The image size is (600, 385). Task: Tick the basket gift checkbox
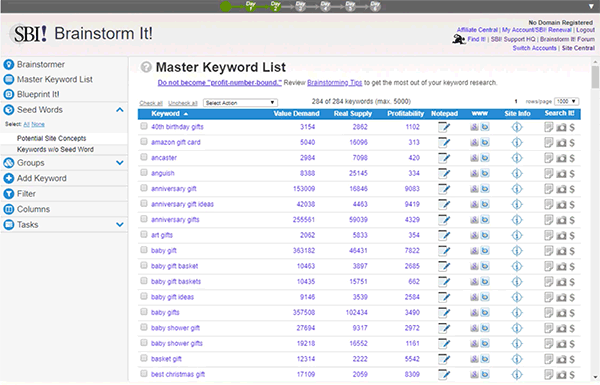pos(143,358)
